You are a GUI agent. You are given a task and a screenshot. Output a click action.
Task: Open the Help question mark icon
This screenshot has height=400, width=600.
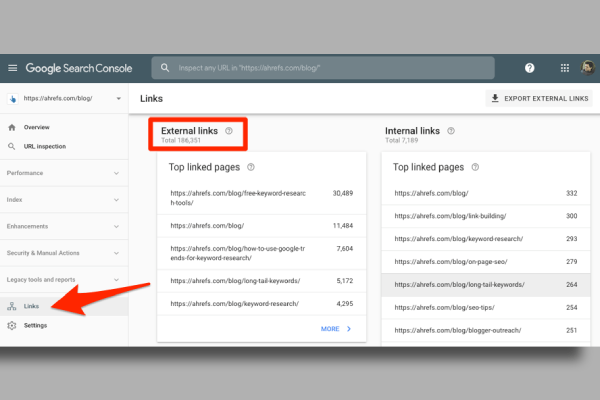(530, 68)
